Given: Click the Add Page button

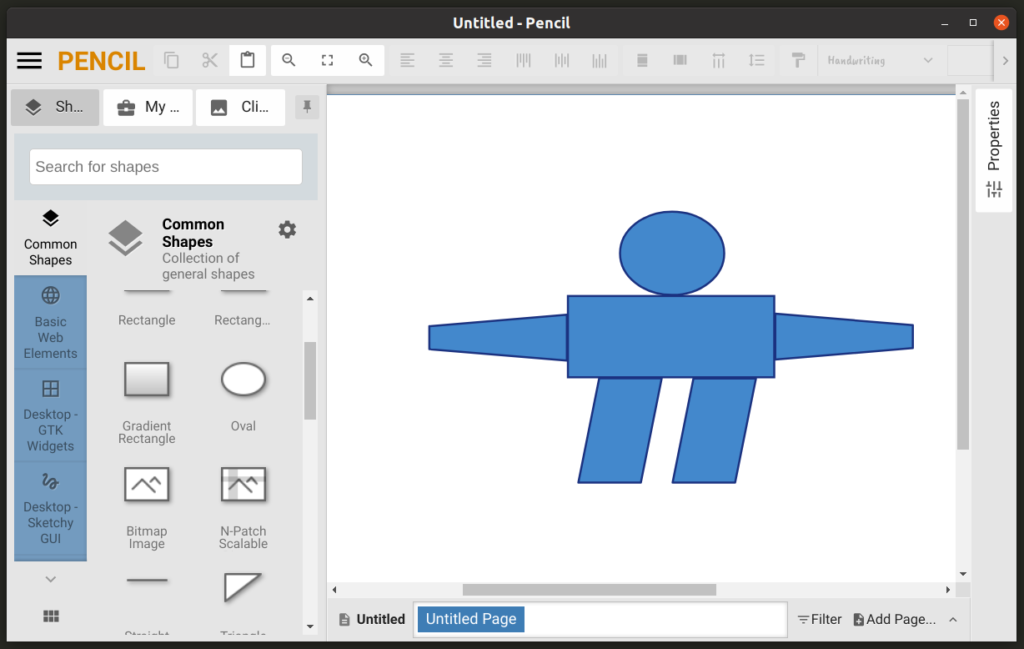Looking at the screenshot, I should [894, 620].
